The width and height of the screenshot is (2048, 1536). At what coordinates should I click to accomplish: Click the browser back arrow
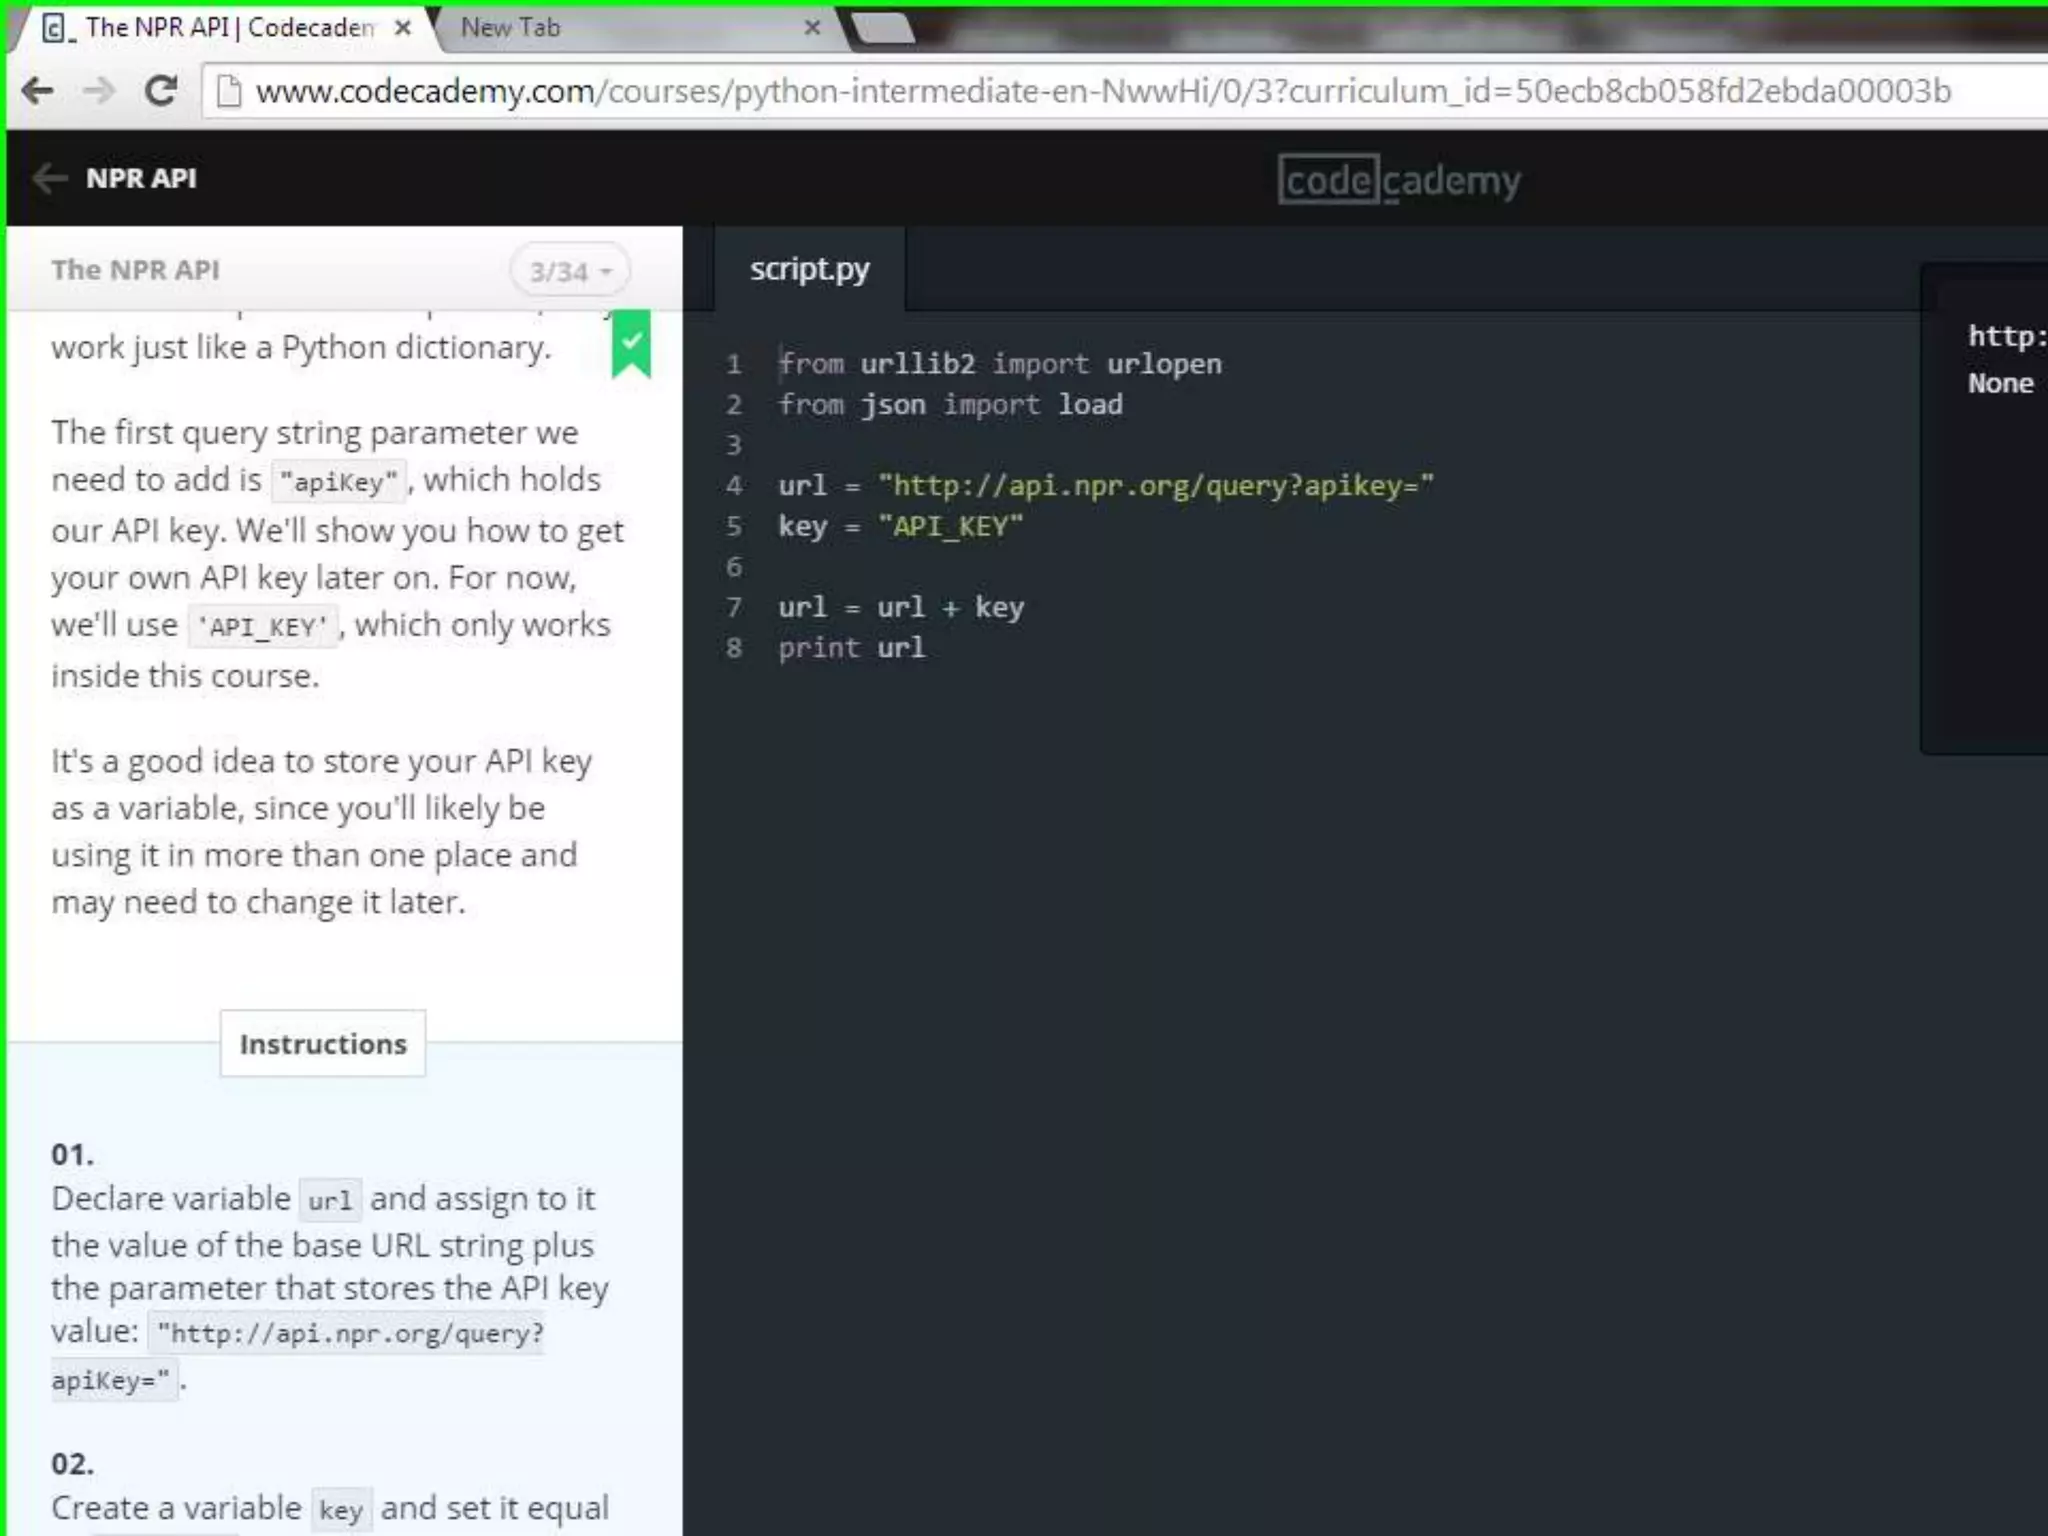click(x=38, y=91)
